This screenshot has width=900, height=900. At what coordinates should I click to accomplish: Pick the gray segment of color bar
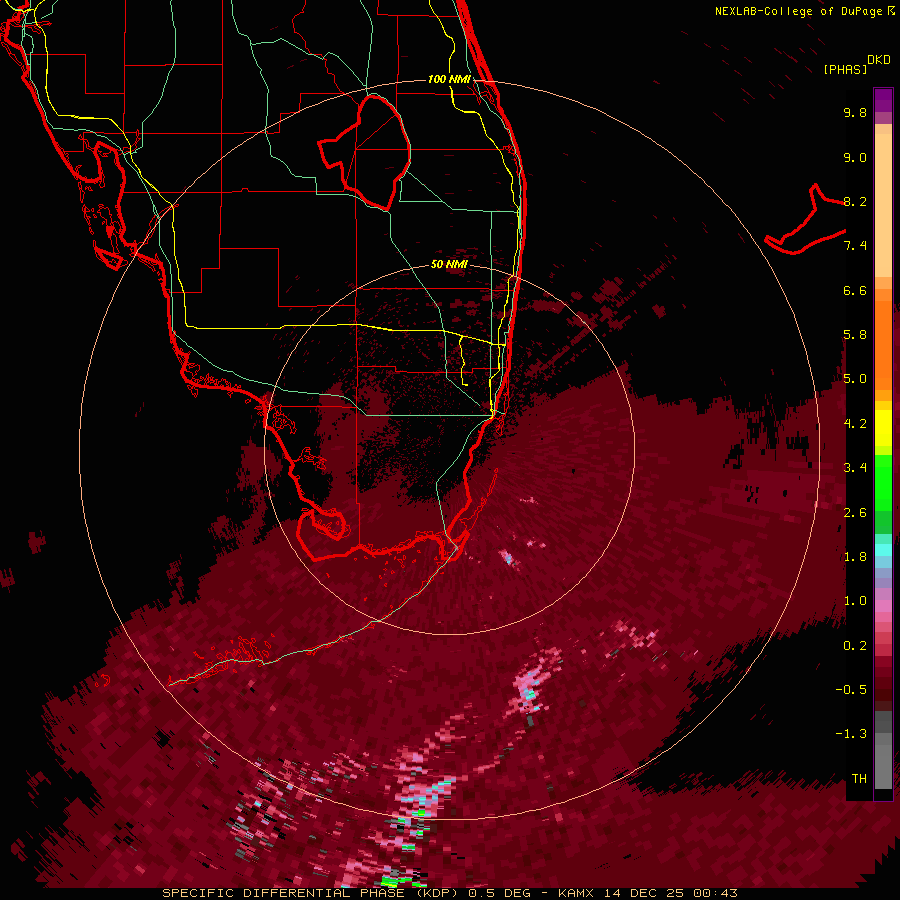[883, 752]
